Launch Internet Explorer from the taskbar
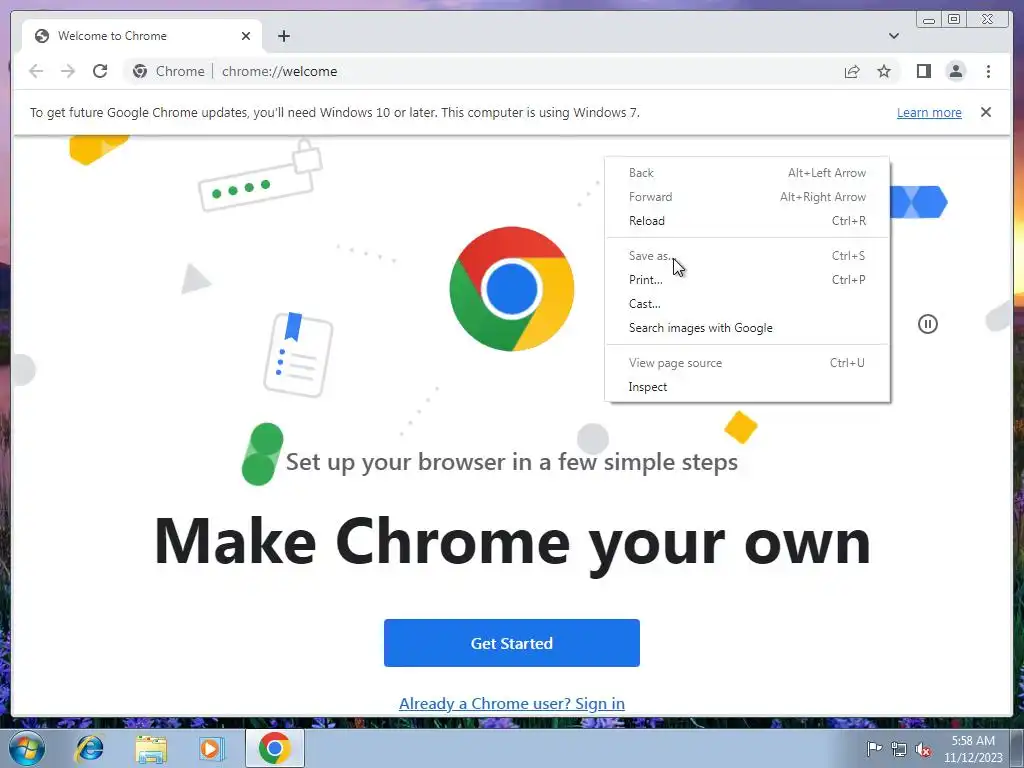 (x=89, y=749)
